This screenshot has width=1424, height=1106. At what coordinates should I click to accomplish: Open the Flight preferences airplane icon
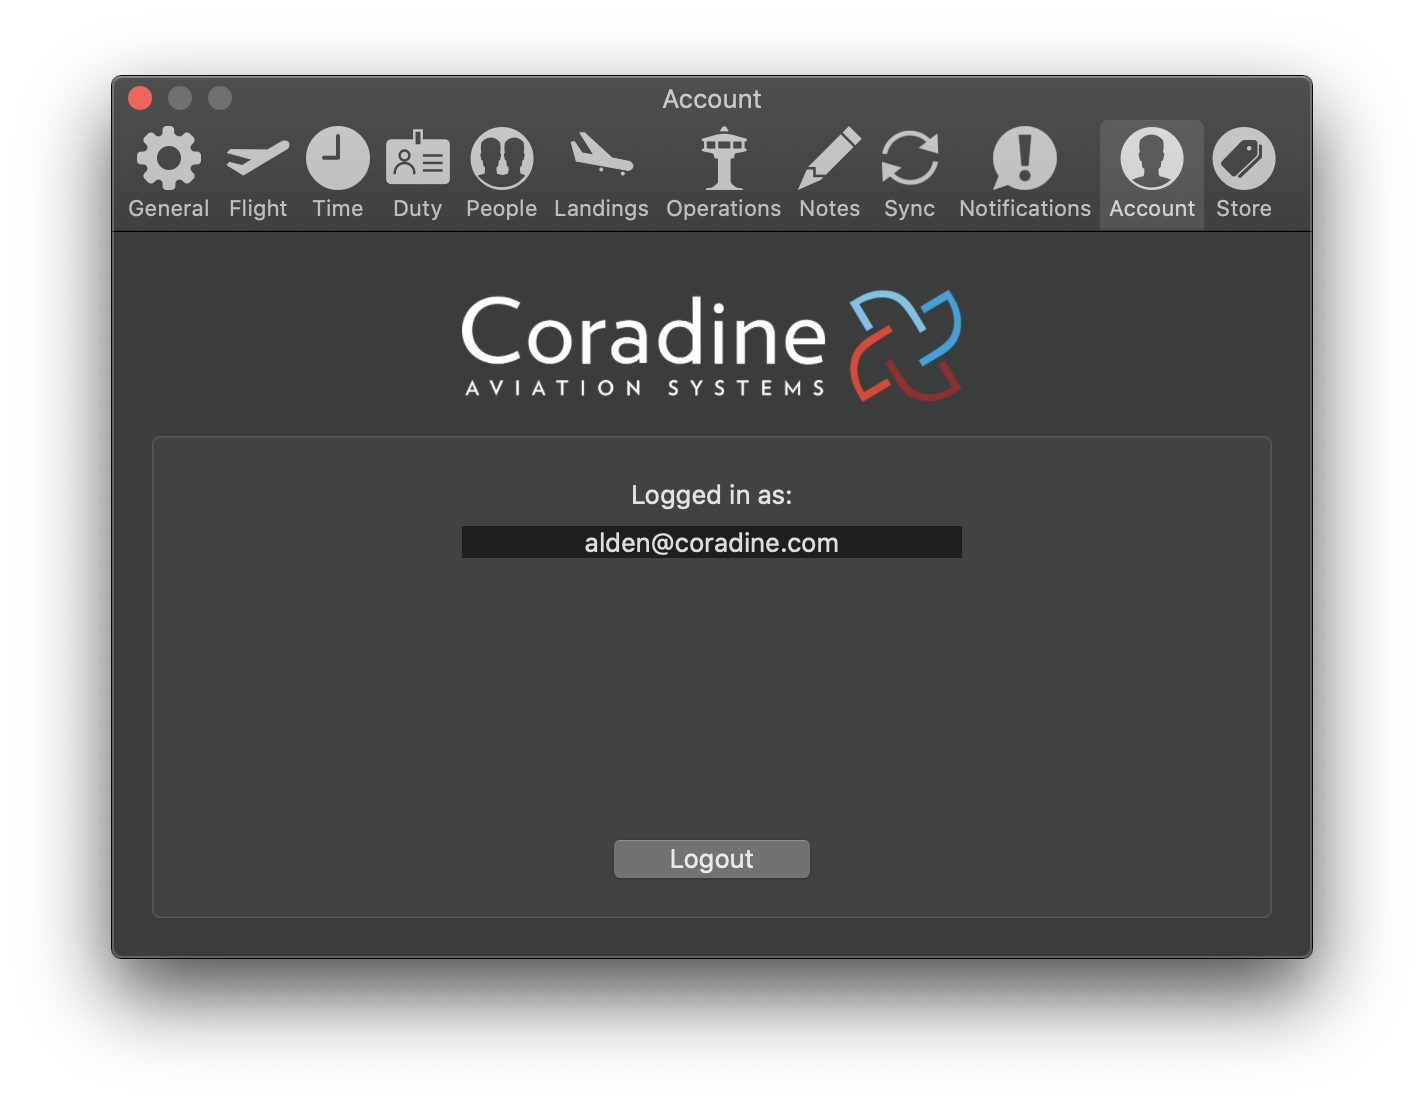[258, 158]
